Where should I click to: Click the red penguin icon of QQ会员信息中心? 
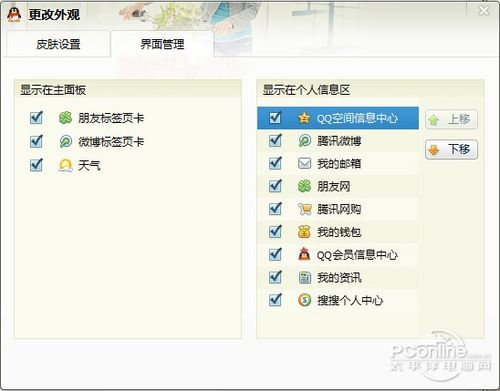[304, 254]
